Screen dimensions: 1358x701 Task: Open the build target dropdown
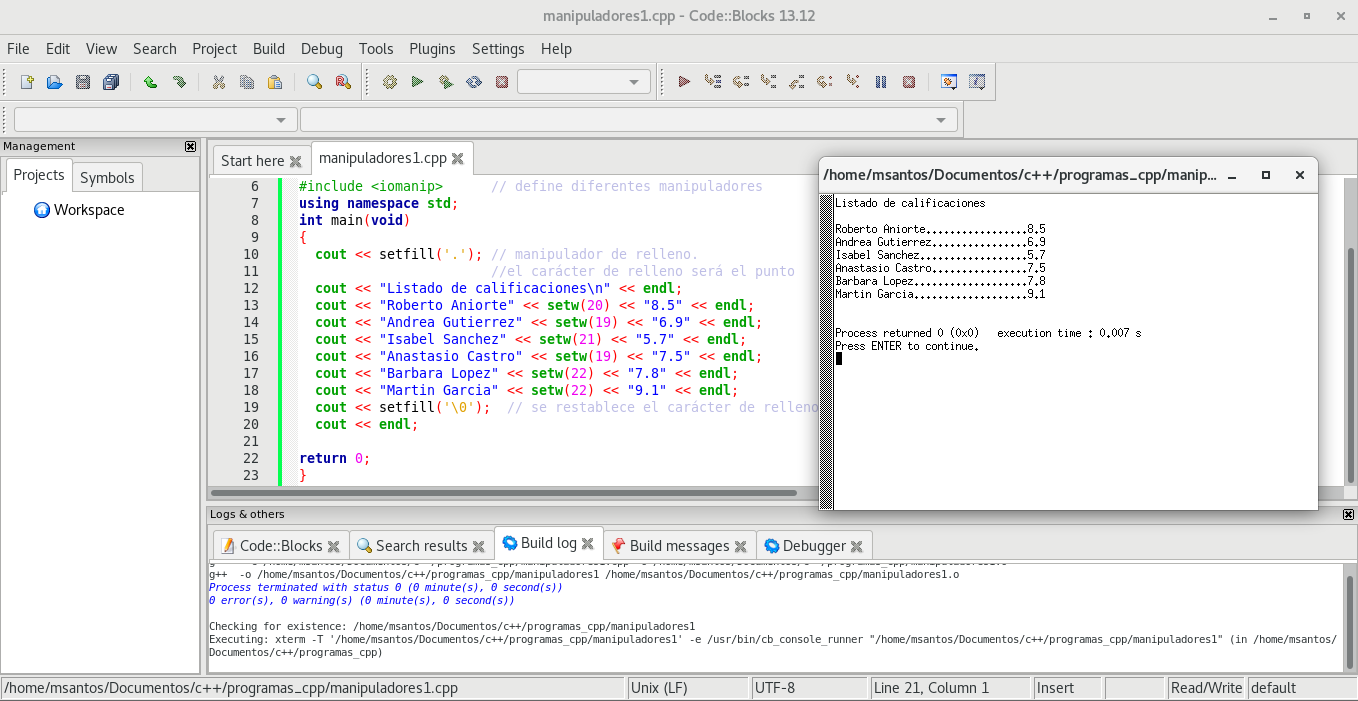pos(634,82)
